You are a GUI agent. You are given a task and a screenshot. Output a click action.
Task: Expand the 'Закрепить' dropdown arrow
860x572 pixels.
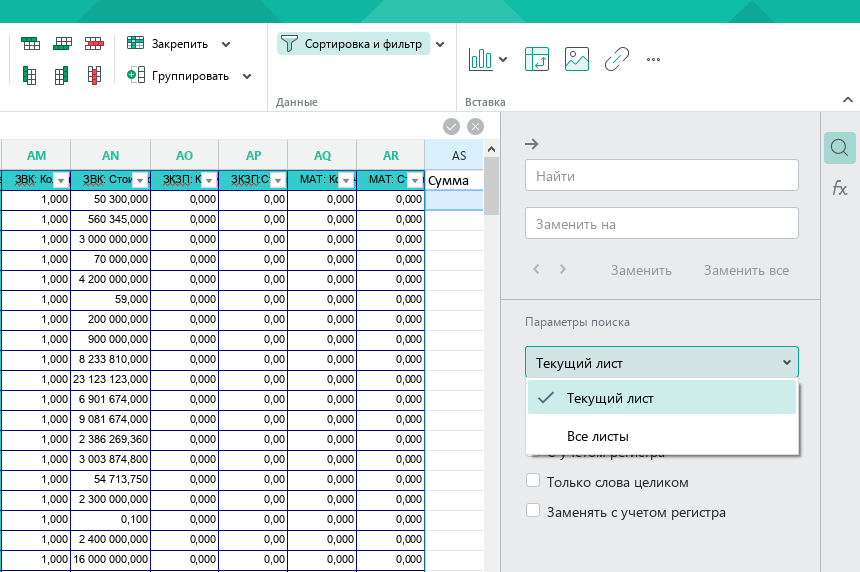click(226, 44)
